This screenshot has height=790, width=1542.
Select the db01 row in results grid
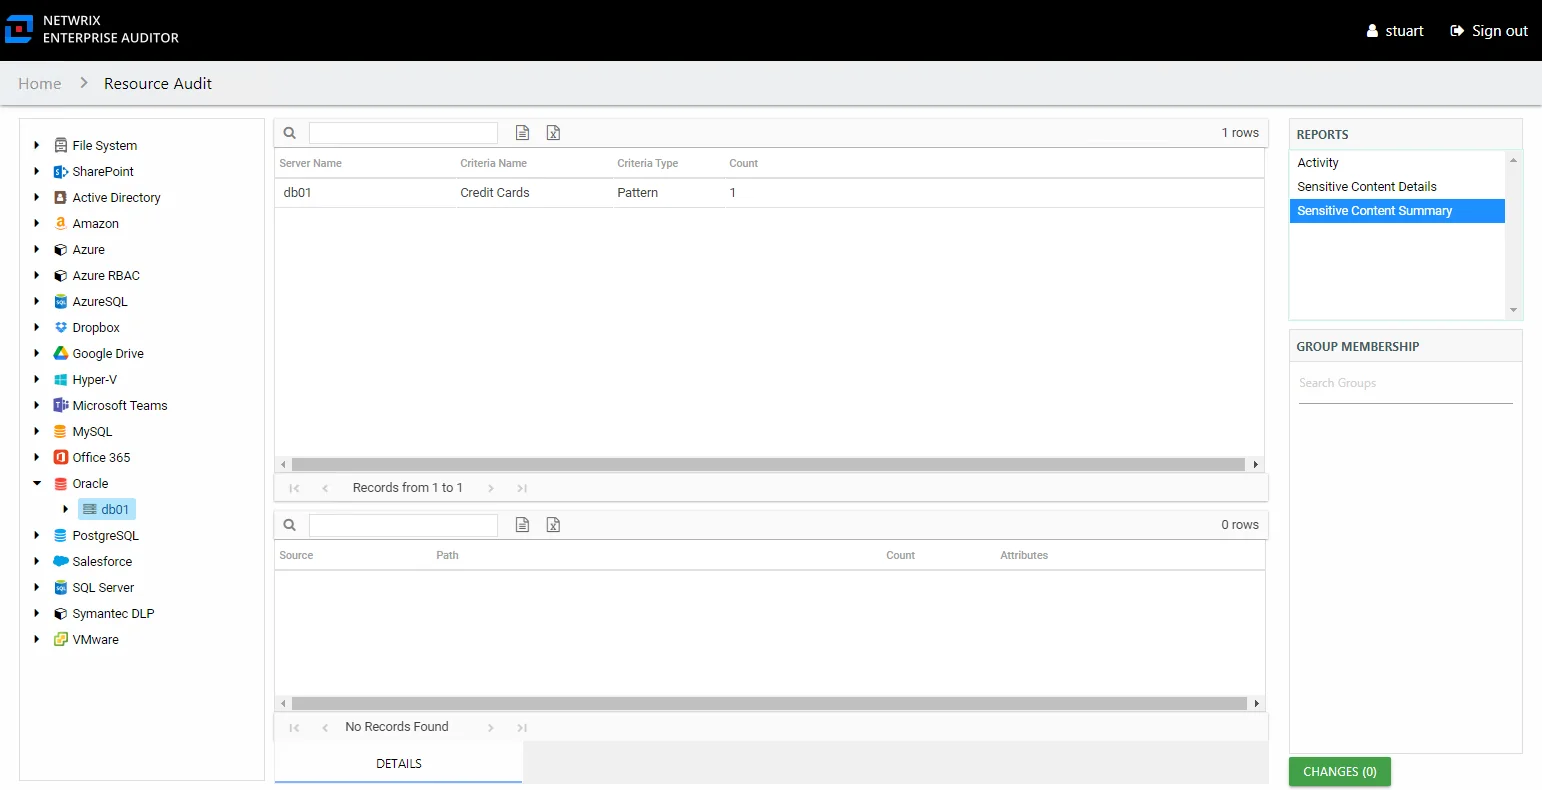click(x=769, y=193)
